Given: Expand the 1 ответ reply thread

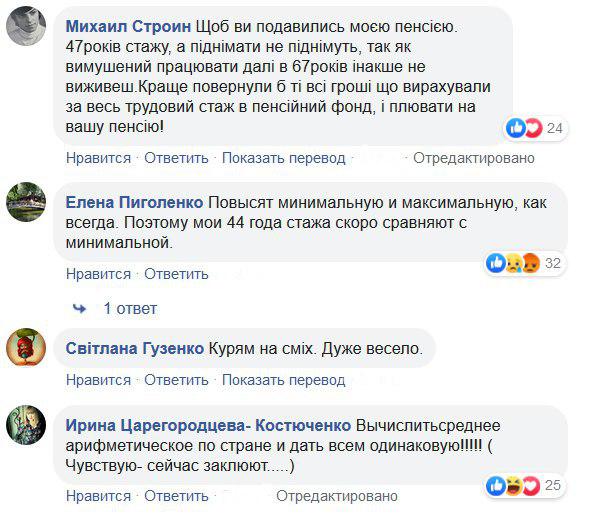Looking at the screenshot, I should tap(130, 308).
